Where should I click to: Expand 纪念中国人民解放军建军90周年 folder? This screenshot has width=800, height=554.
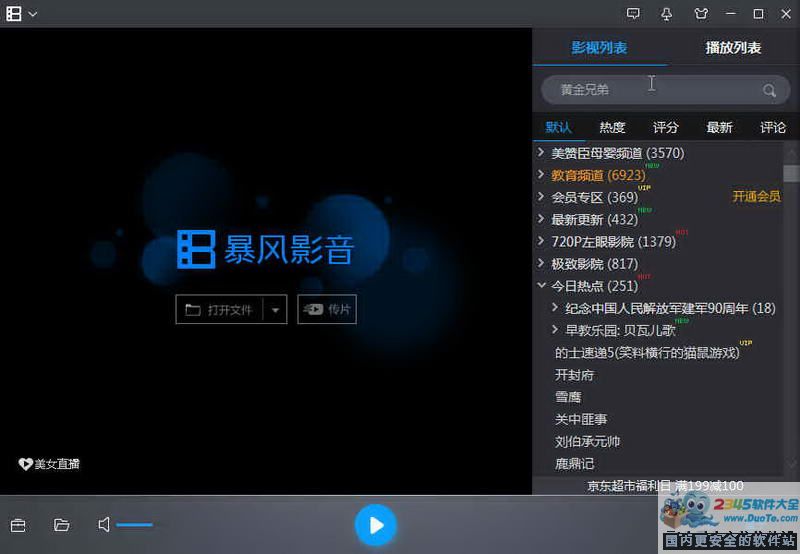click(x=555, y=307)
